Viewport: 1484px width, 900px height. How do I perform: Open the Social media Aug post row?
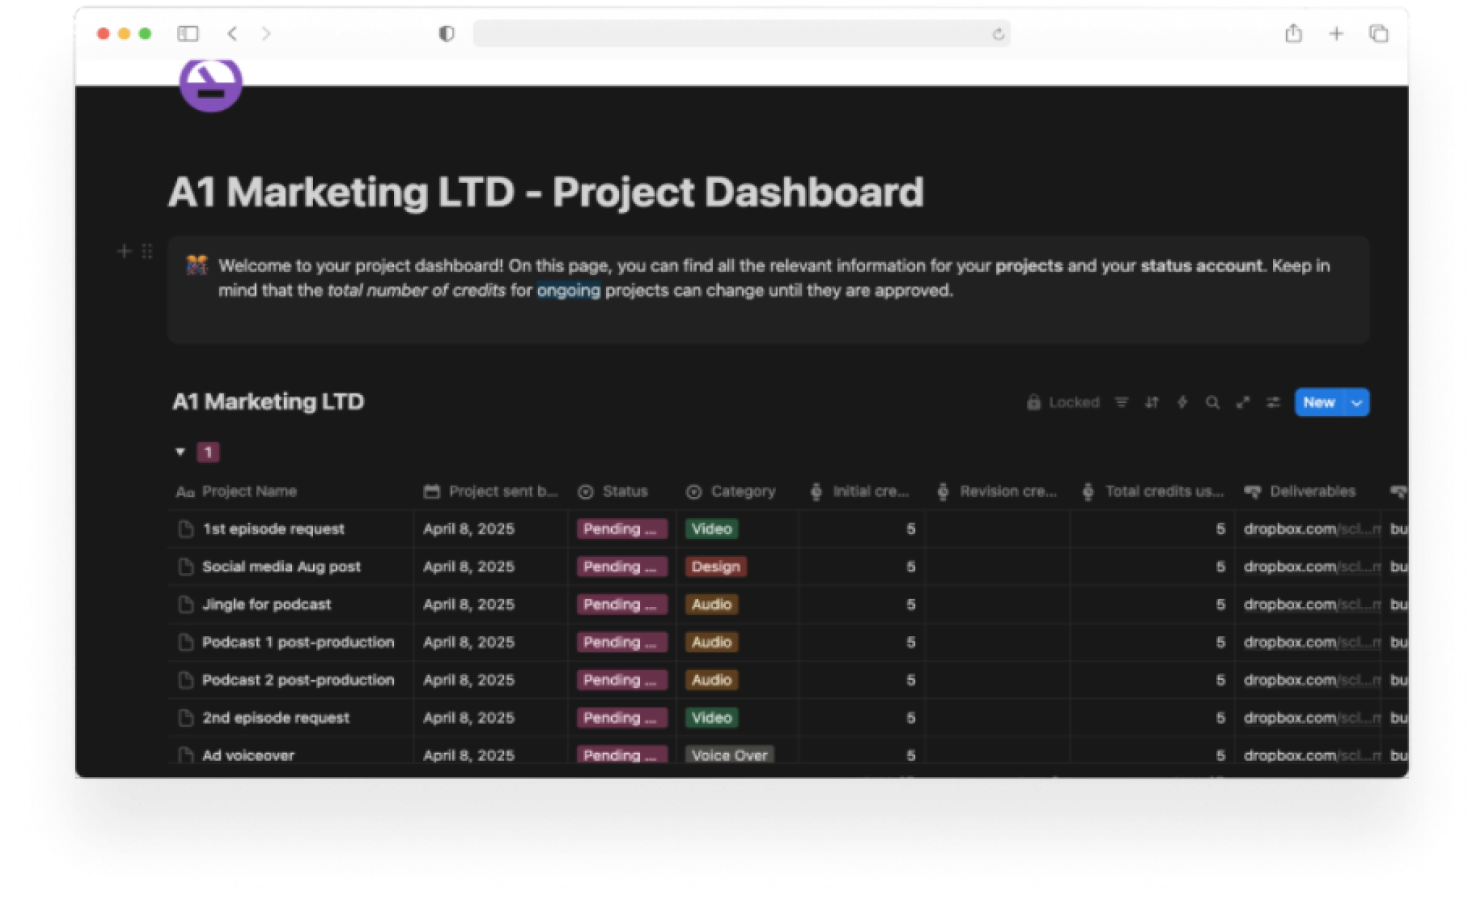[x=281, y=567]
